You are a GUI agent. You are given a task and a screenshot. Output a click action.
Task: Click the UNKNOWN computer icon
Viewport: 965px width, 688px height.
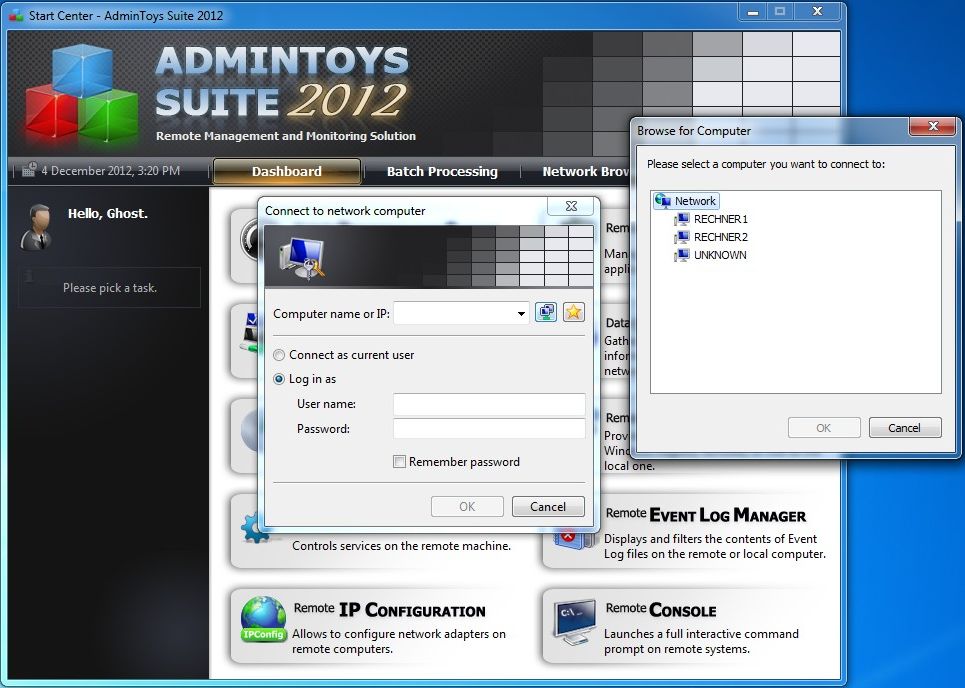click(682, 255)
